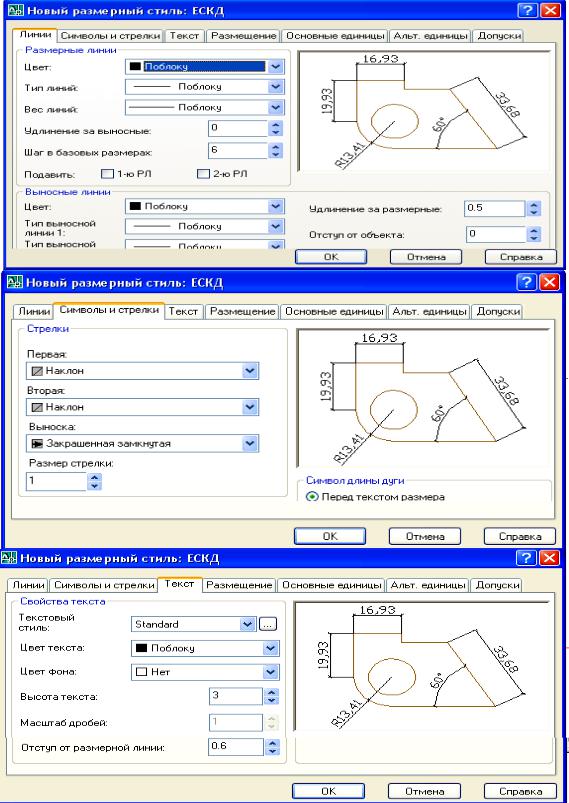The height and width of the screenshot is (803, 569).
Task: Click the 'Отступ от размерной линии' input field
Action: (x=236, y=746)
